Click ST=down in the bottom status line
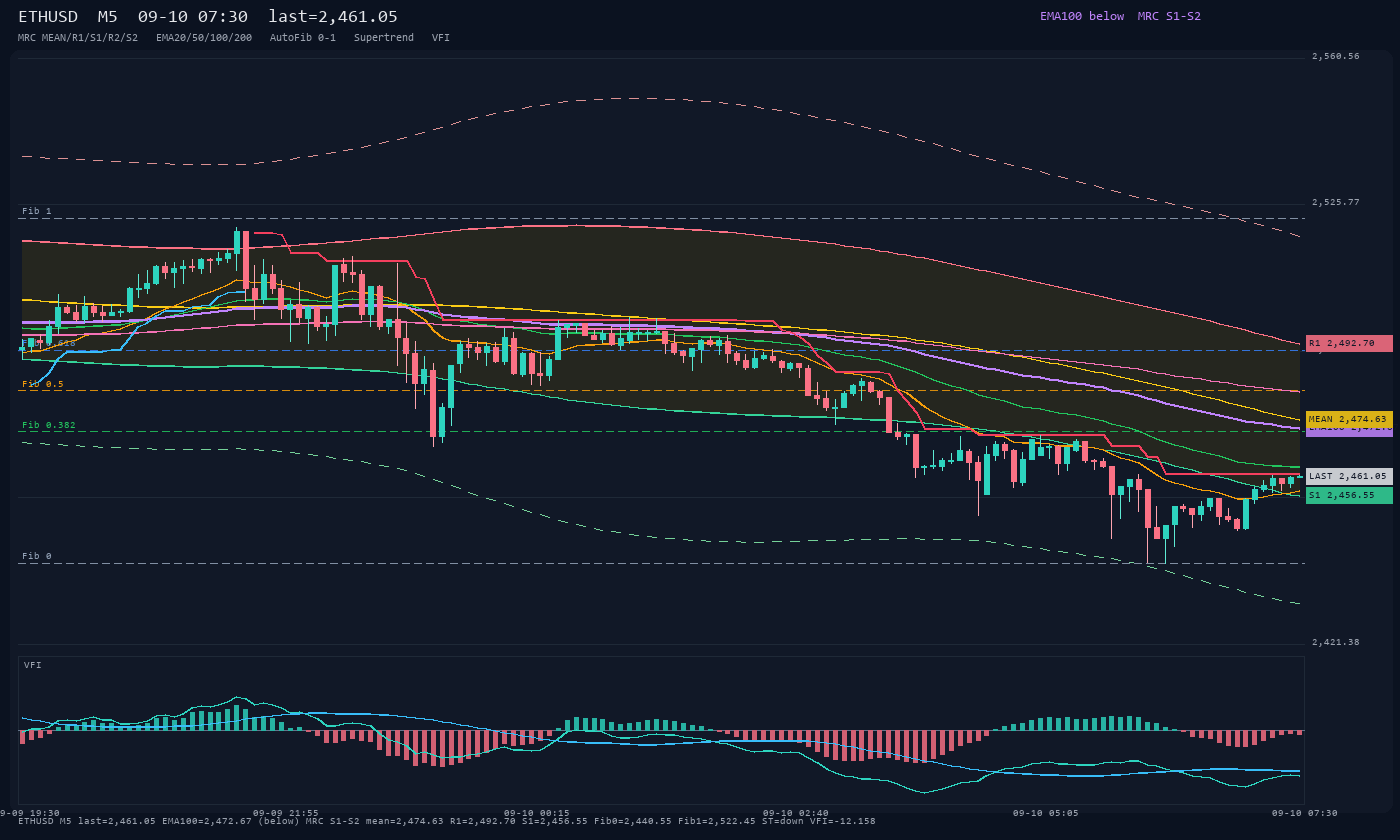1400x840 pixels. click(x=784, y=821)
